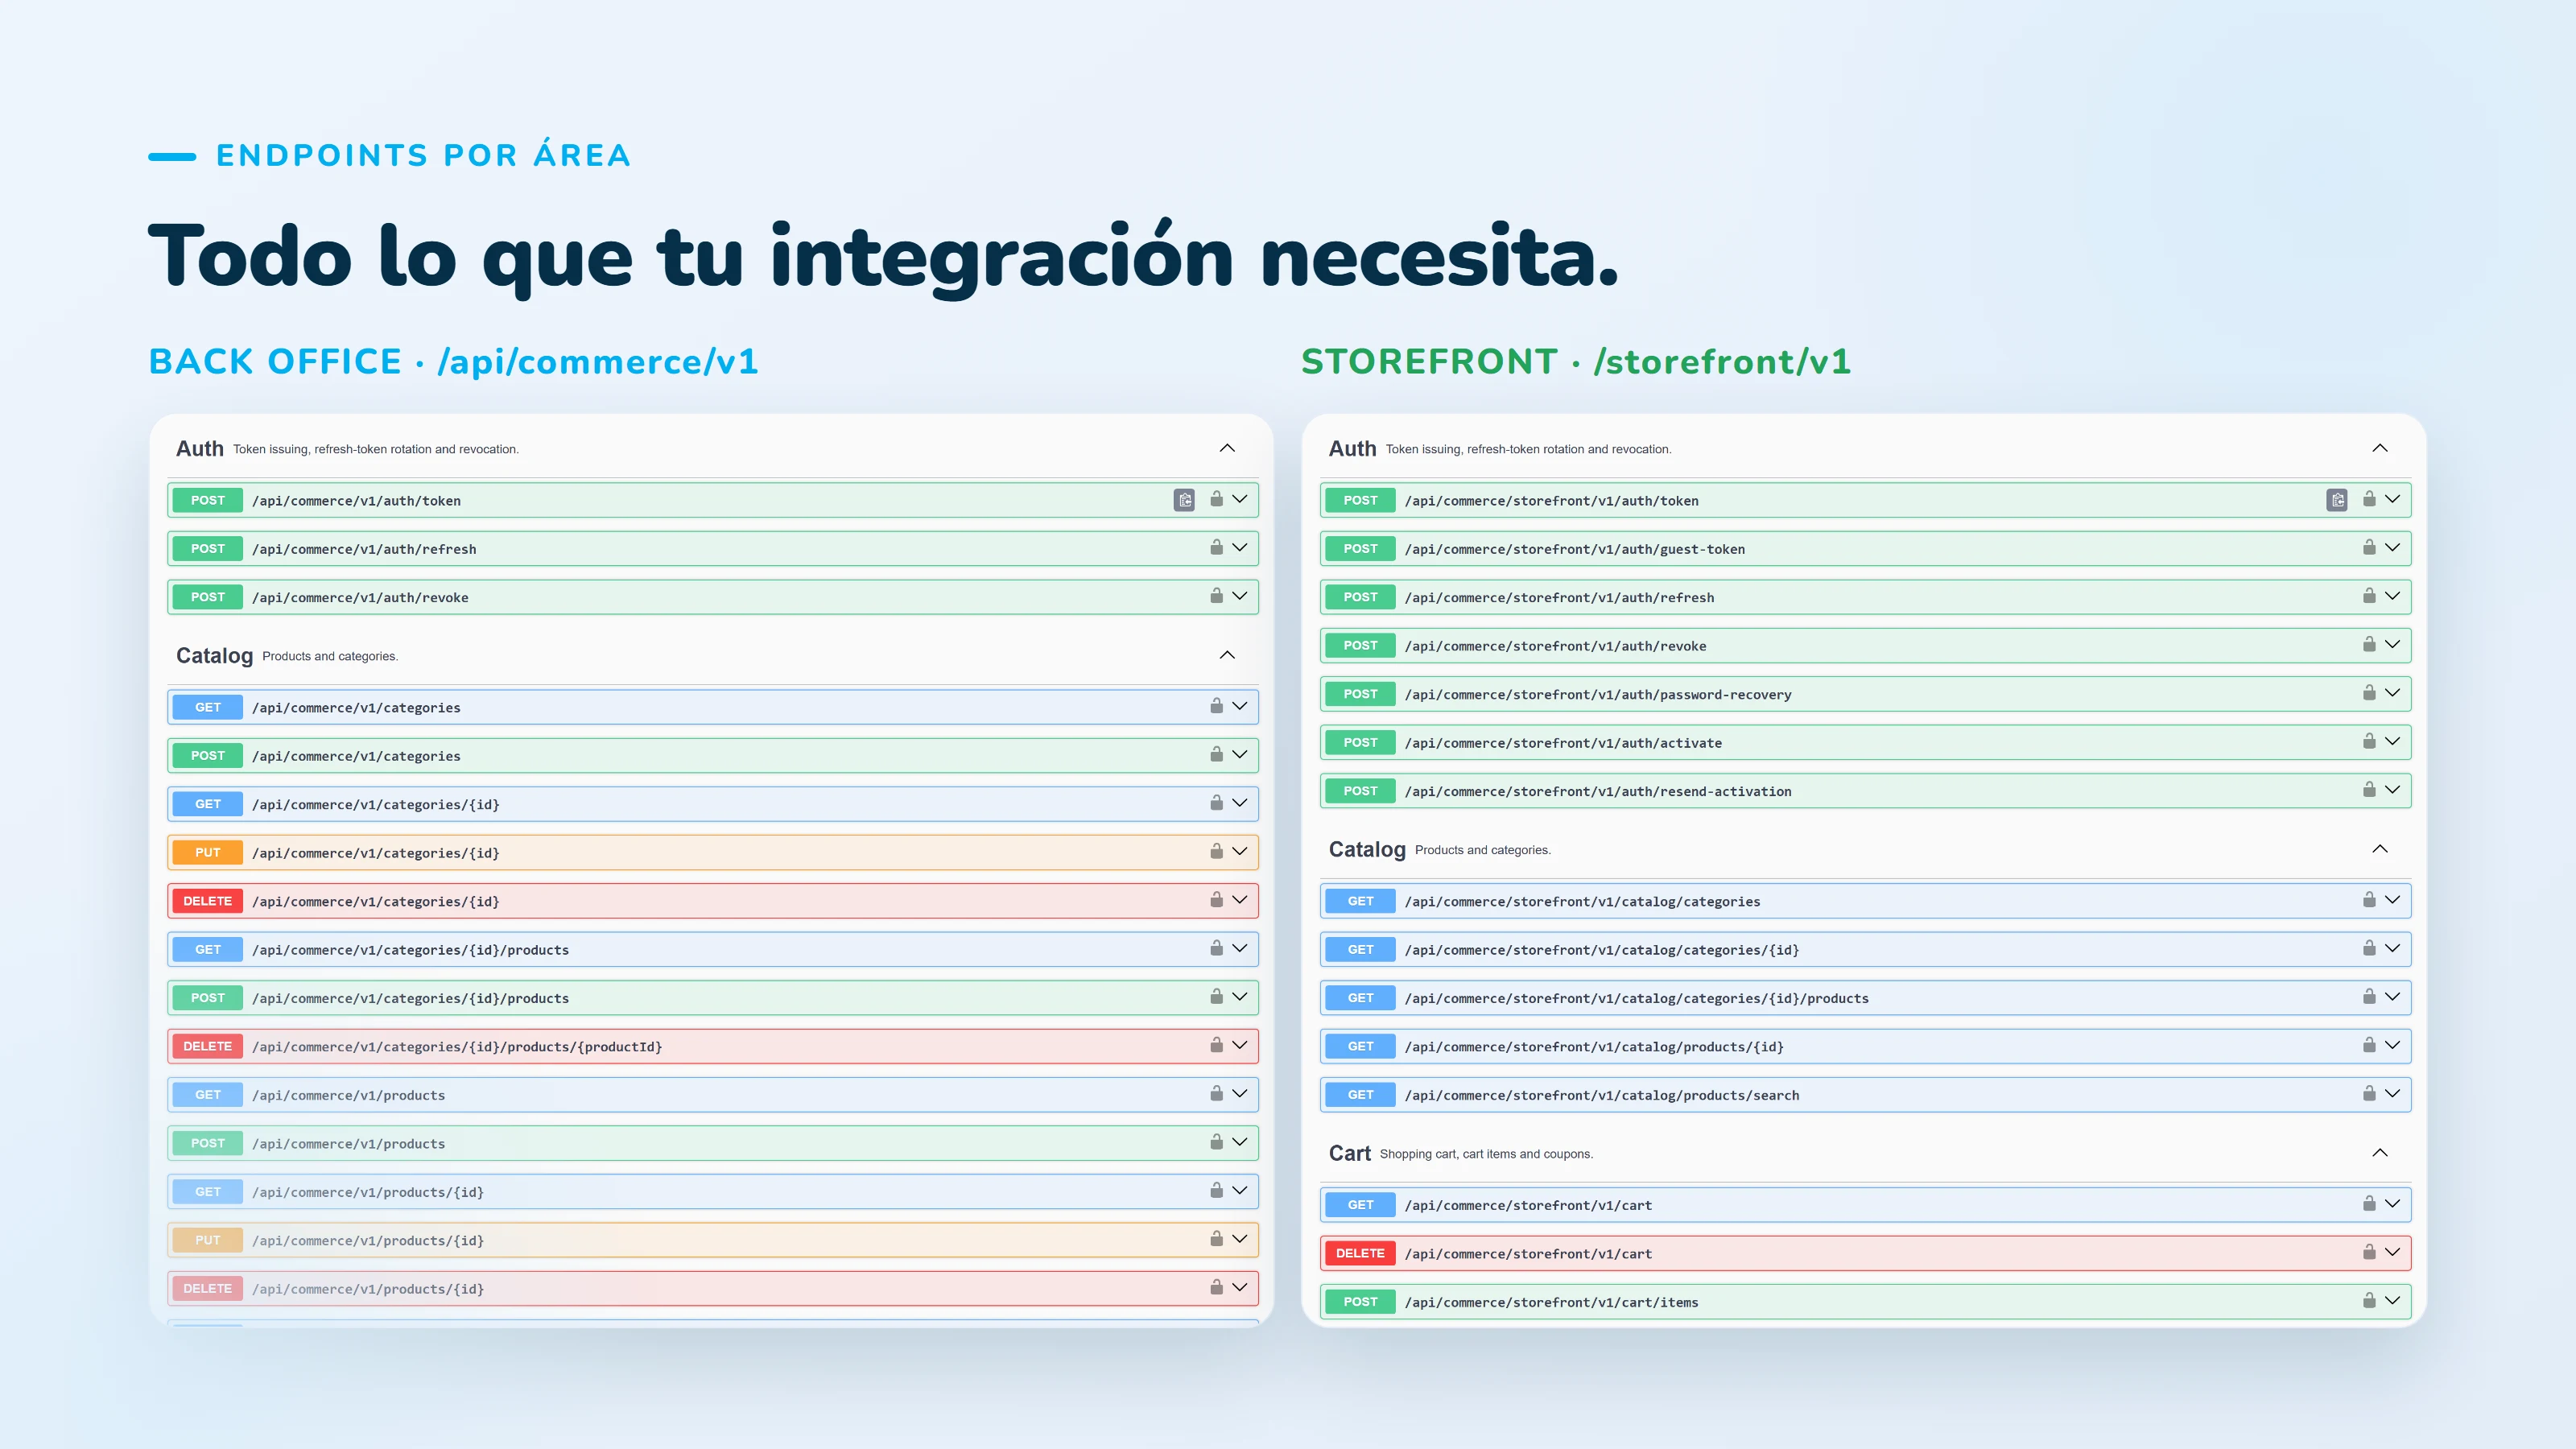Click lock icon on /api/commerce/v1/auth/token row
This screenshot has height=1449, width=2576.
click(1216, 499)
